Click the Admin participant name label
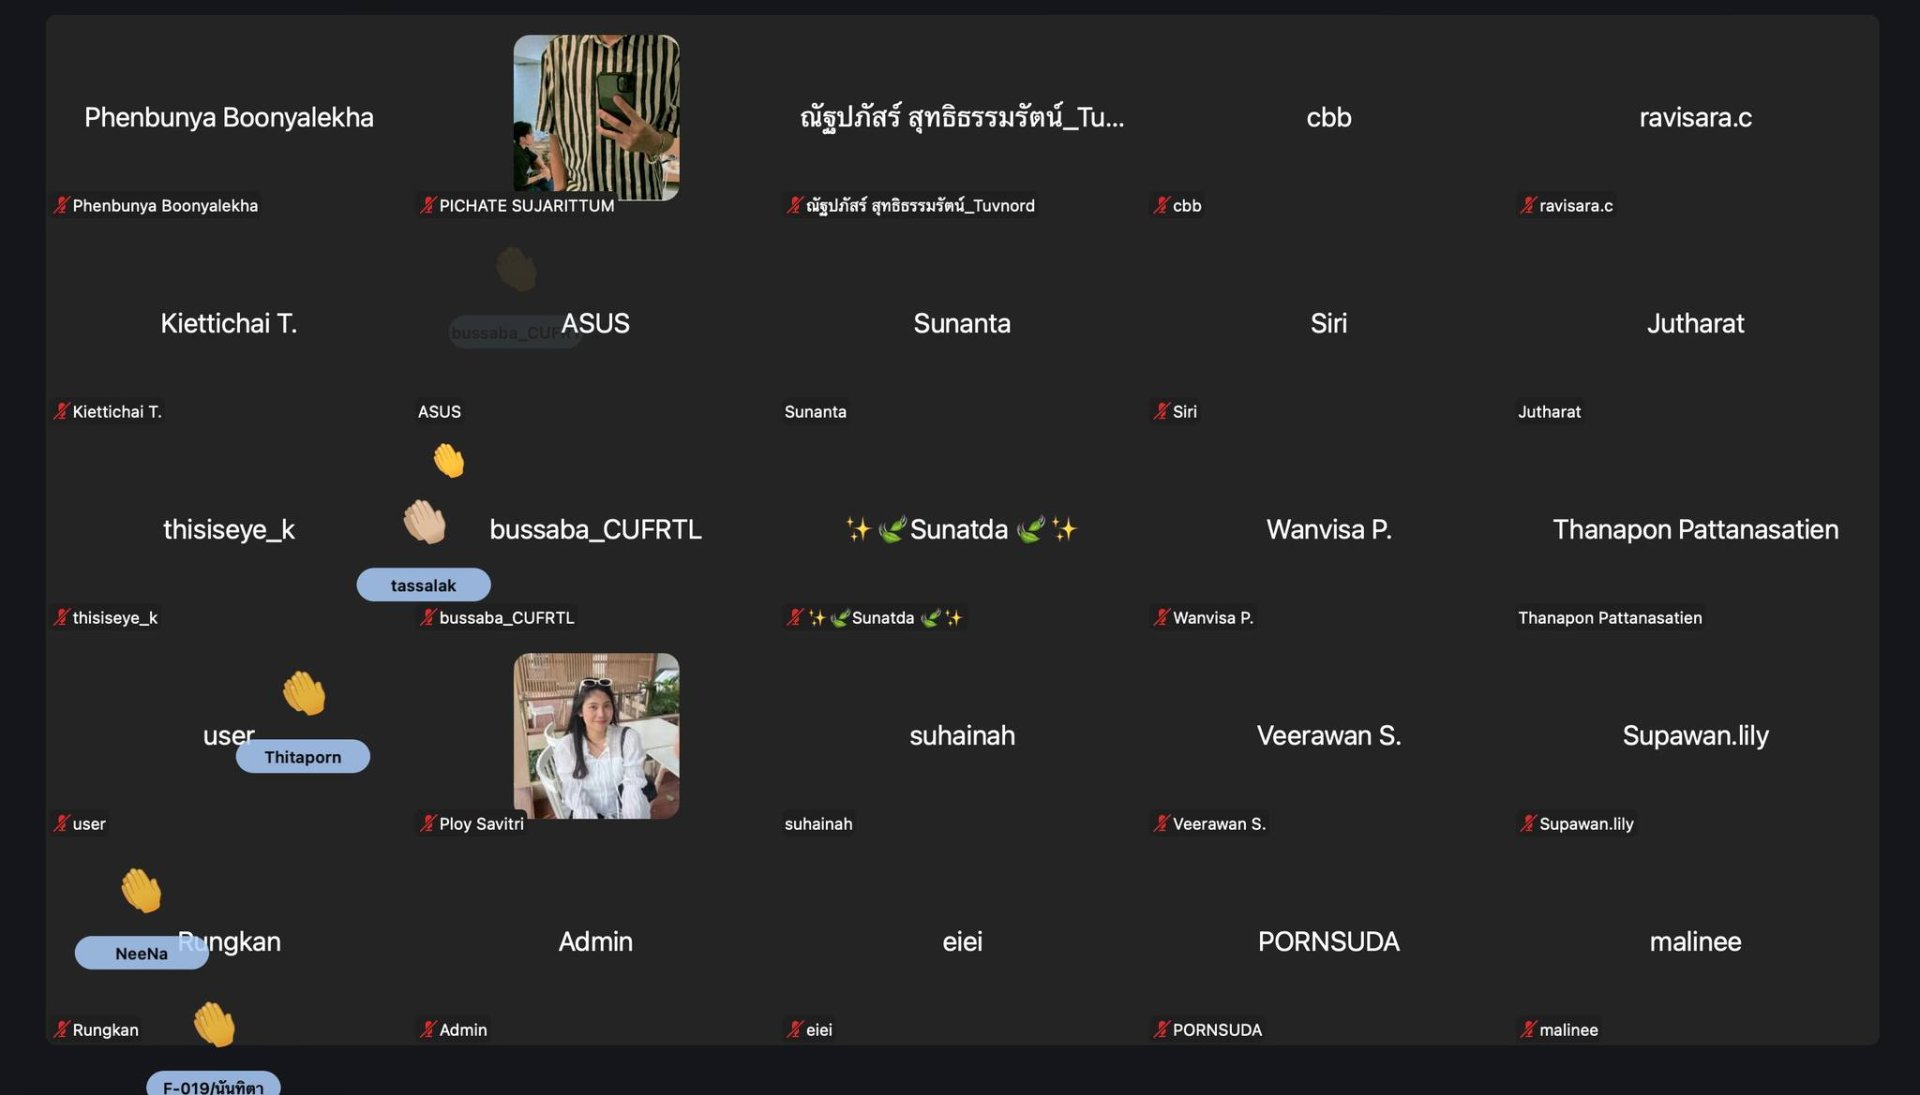 click(x=463, y=1029)
